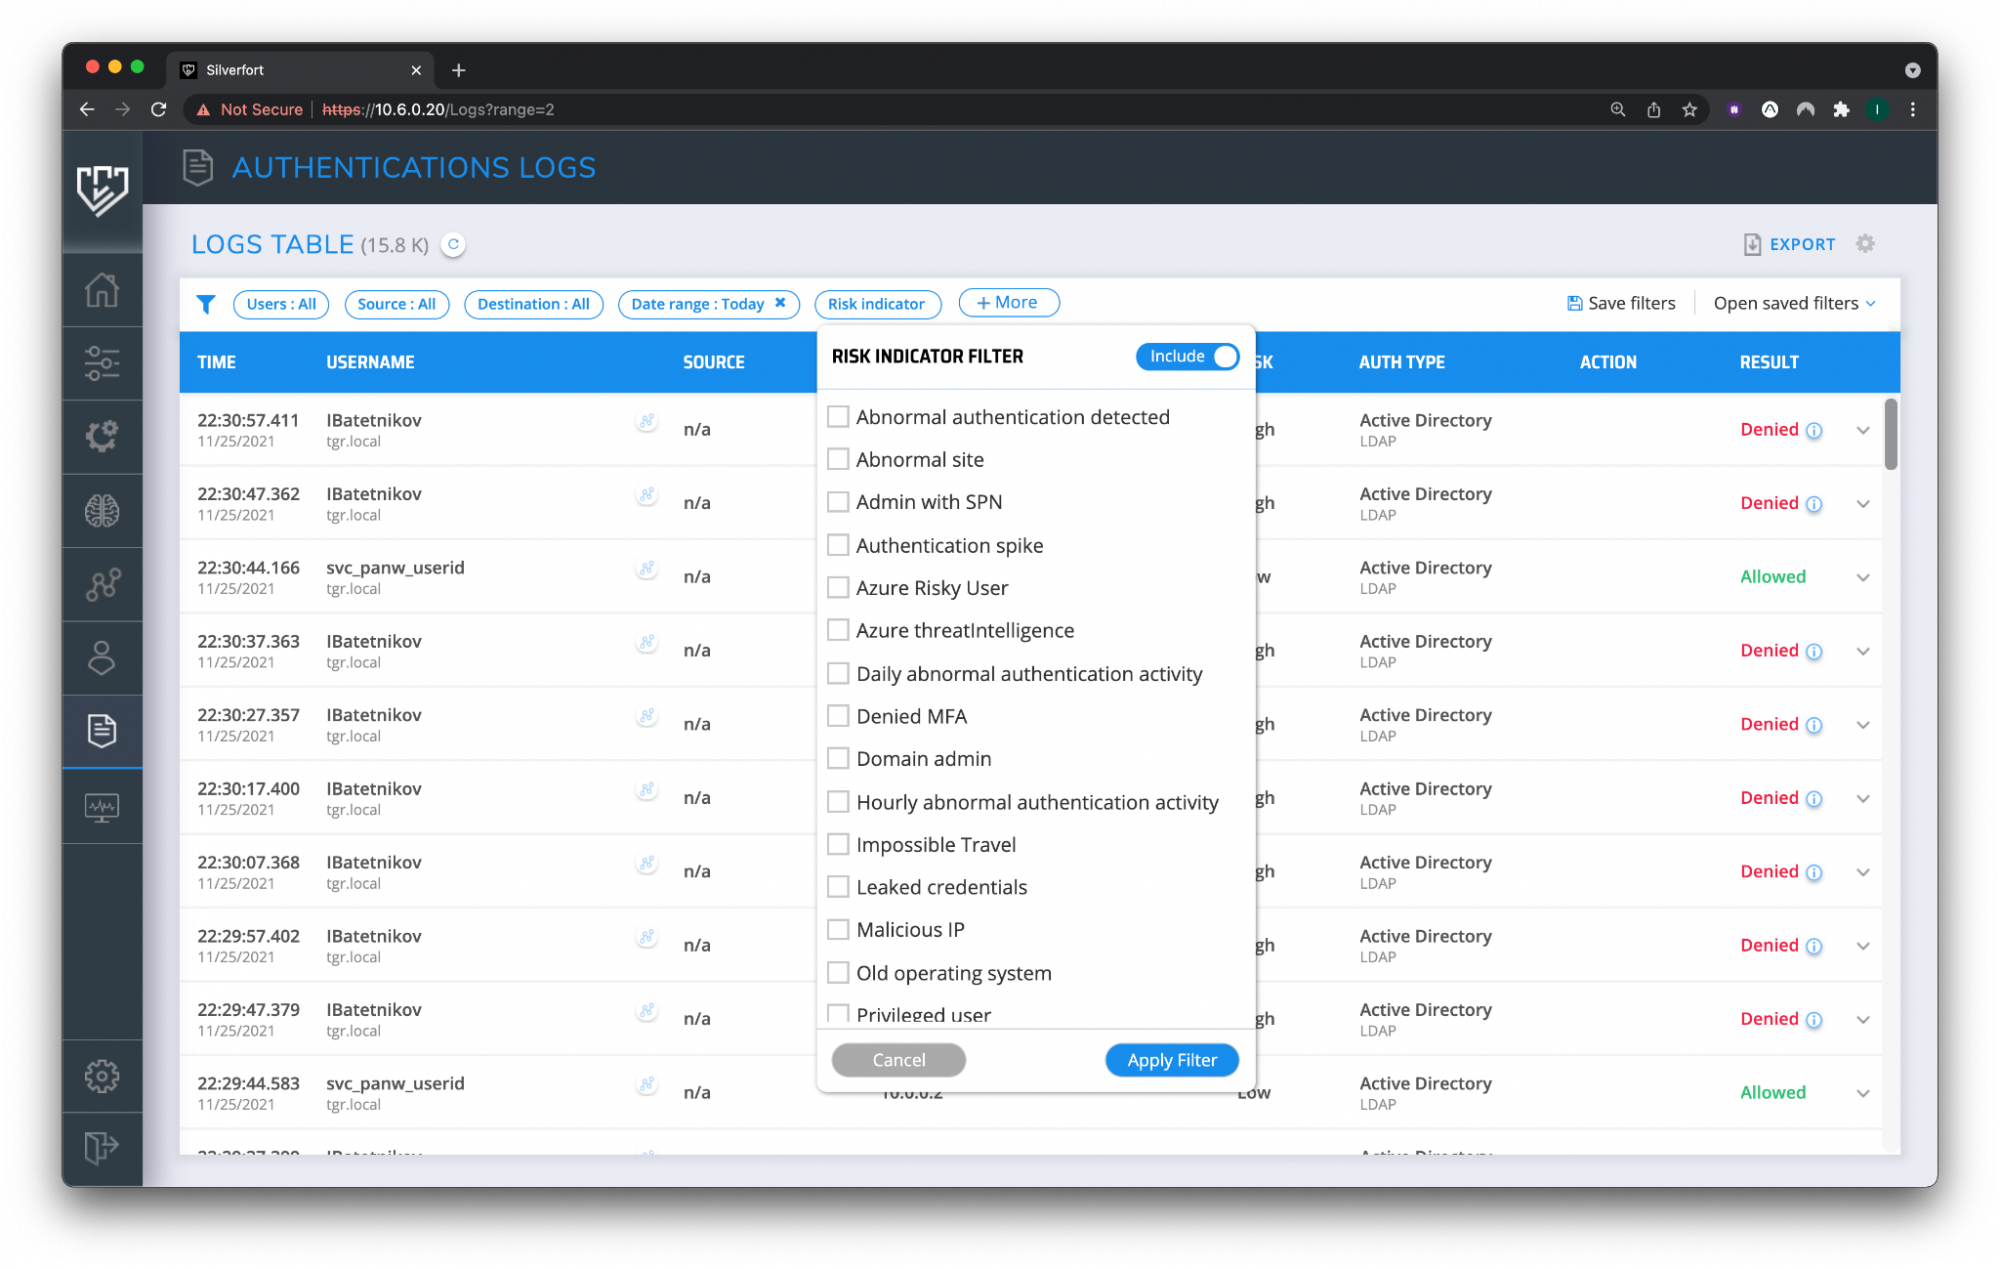Open the monitor health sidebar icon
The width and height of the screenshot is (2000, 1269).
pyautogui.click(x=102, y=807)
